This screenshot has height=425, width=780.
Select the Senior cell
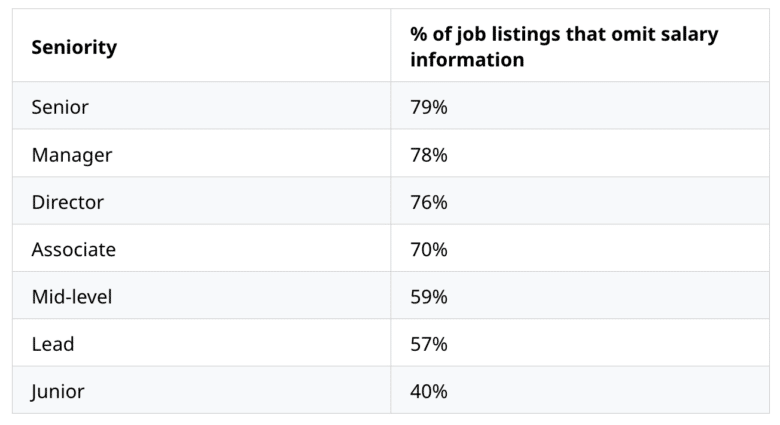point(60,107)
